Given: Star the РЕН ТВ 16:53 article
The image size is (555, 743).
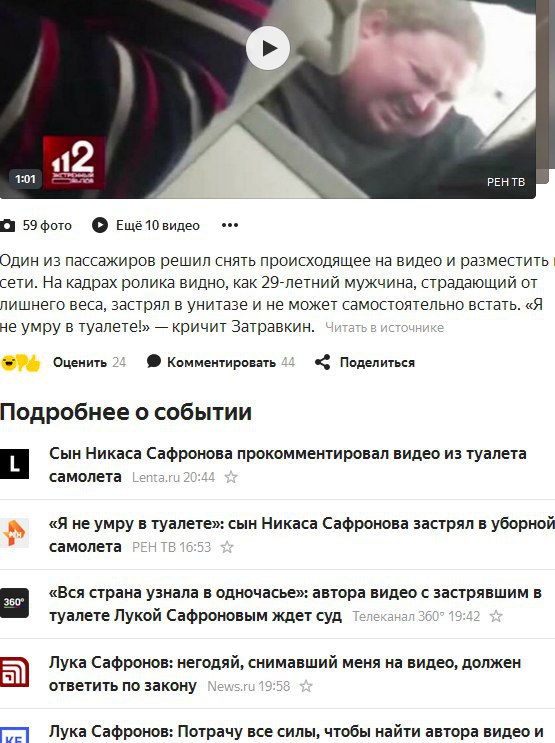Looking at the screenshot, I should (227, 547).
